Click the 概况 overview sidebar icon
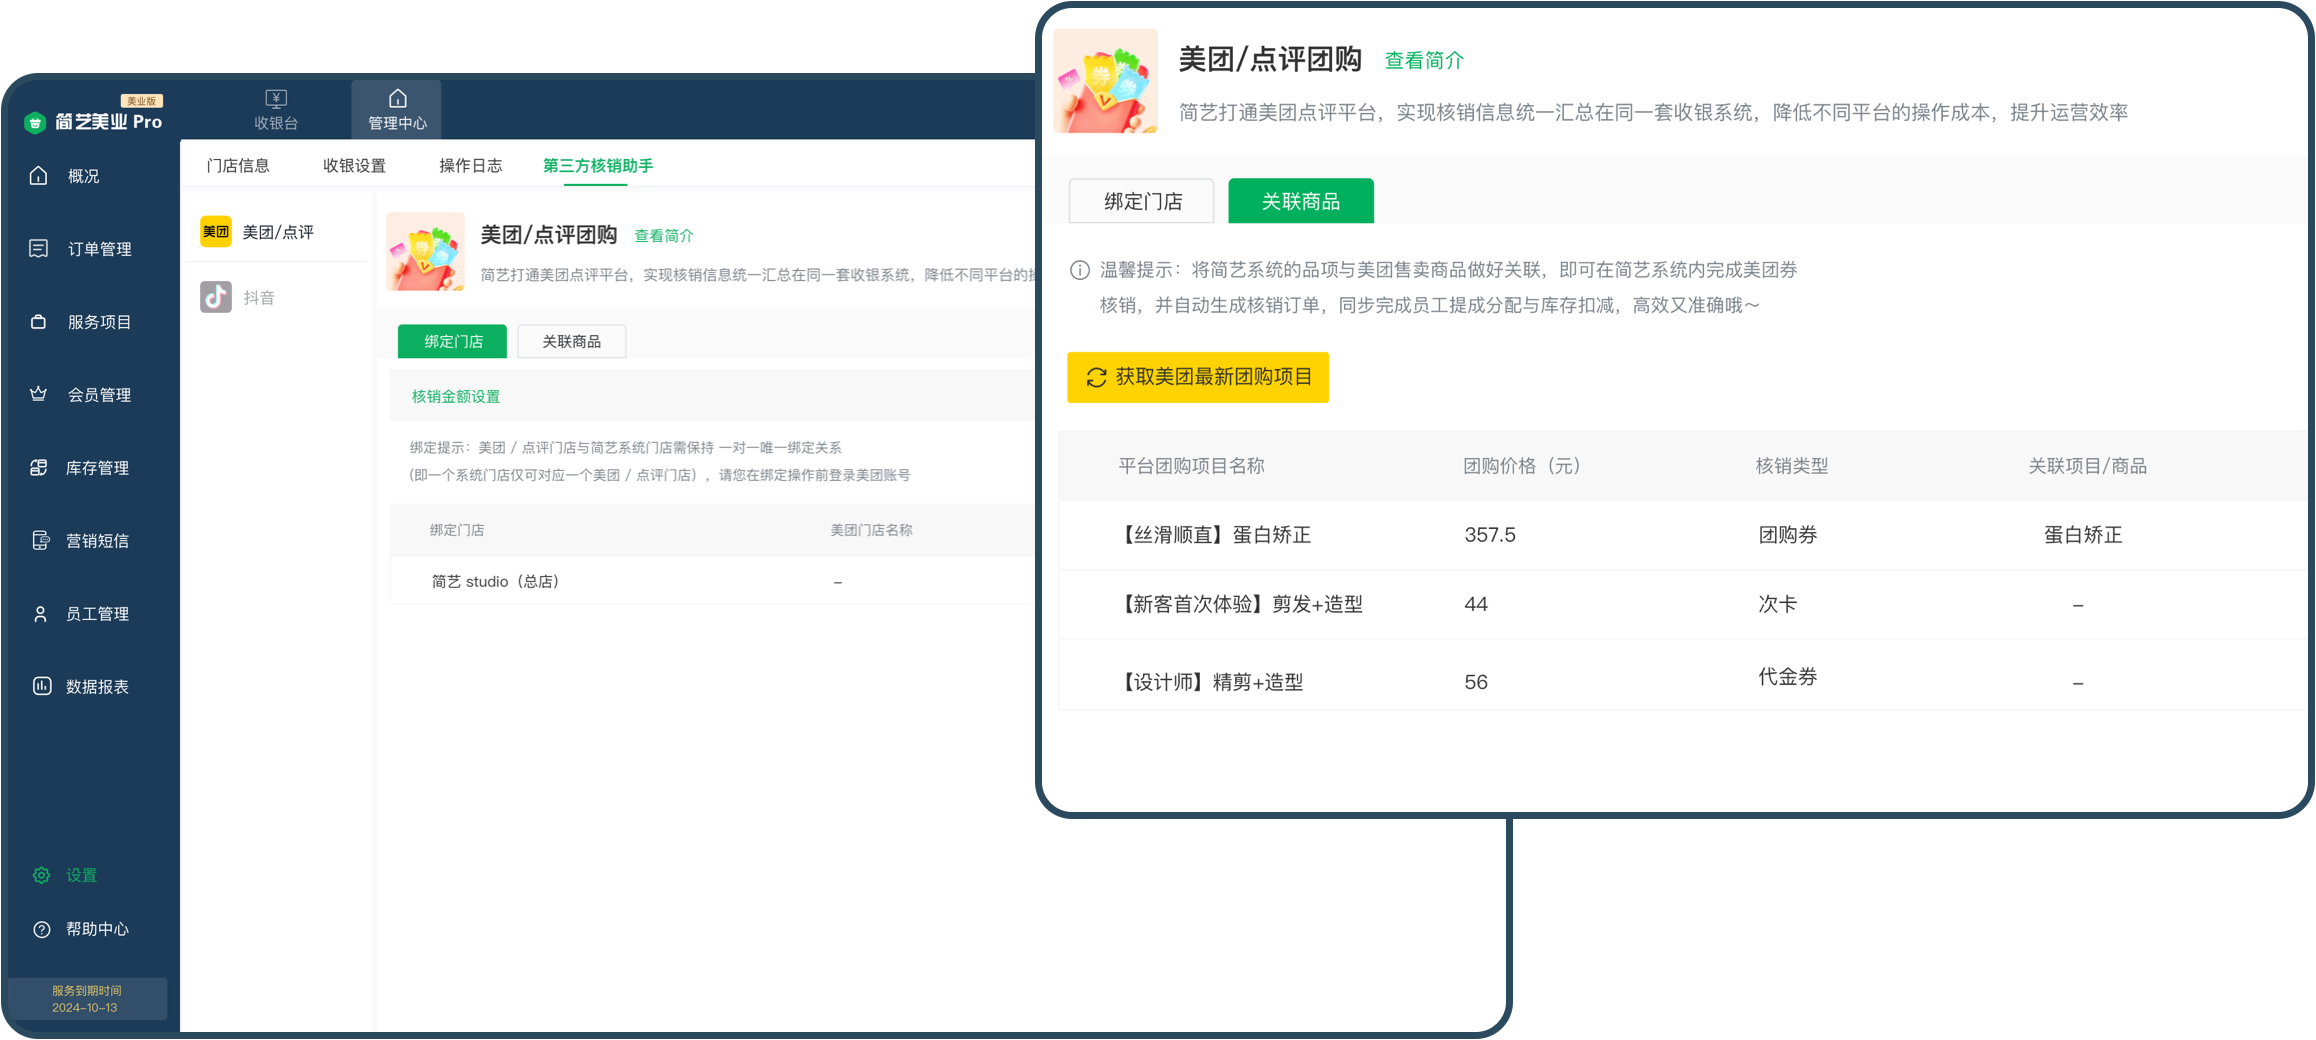Viewport: 2316px width, 1040px height. coord(39,176)
